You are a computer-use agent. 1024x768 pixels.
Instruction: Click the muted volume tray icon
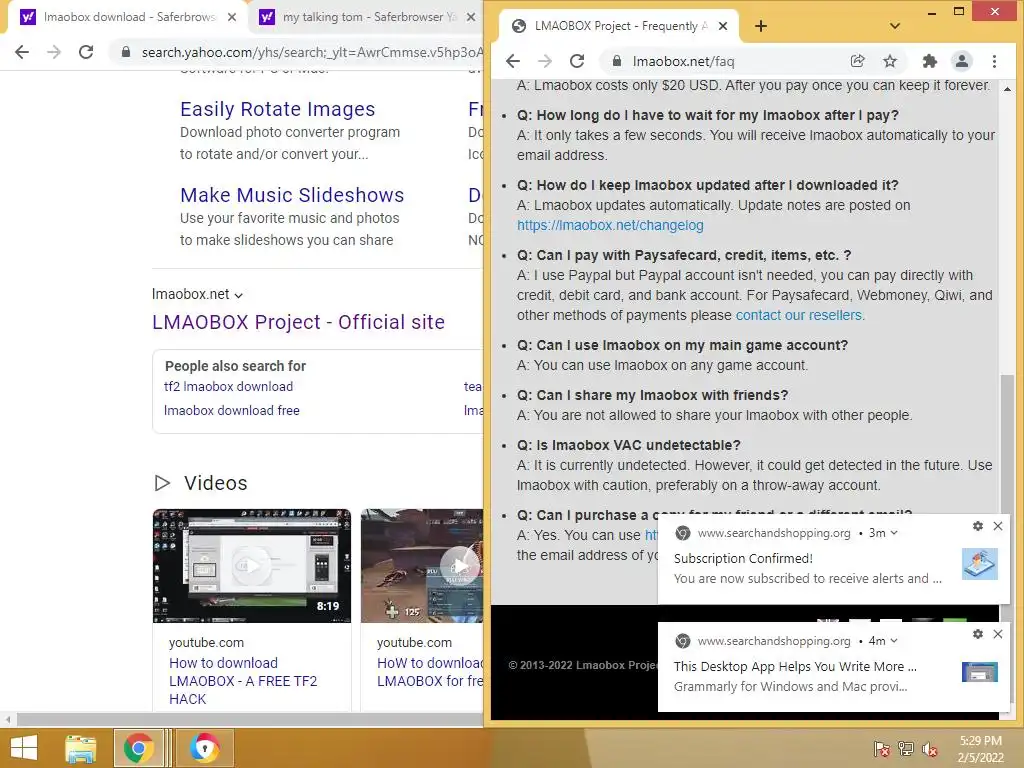pos(930,749)
